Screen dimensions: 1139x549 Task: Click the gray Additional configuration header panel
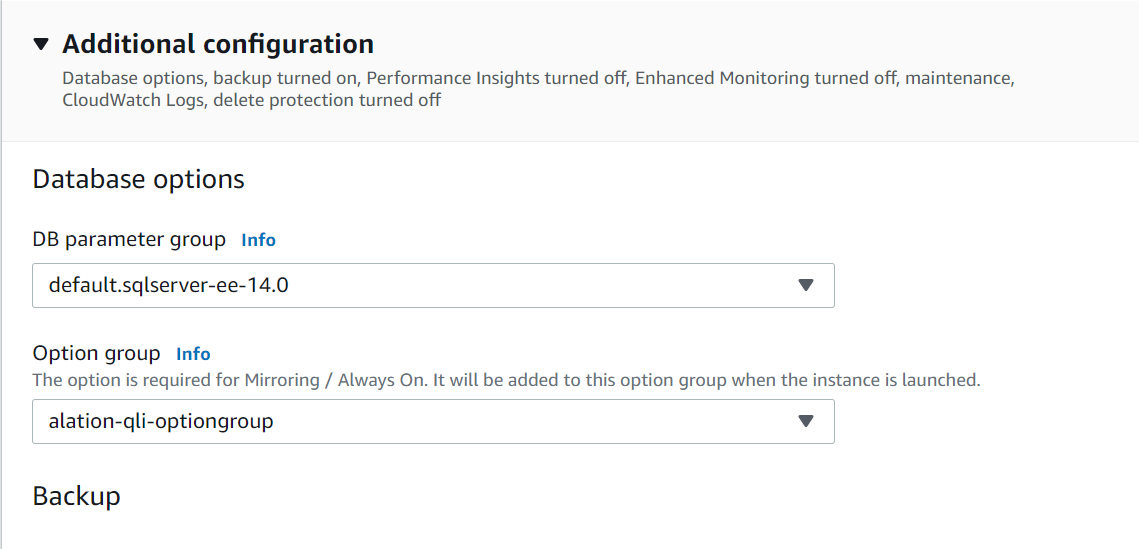(x=570, y=70)
